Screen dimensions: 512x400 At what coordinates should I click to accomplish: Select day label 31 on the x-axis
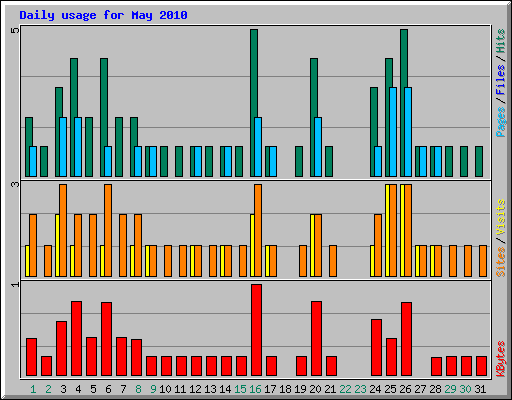pyautogui.click(x=480, y=389)
